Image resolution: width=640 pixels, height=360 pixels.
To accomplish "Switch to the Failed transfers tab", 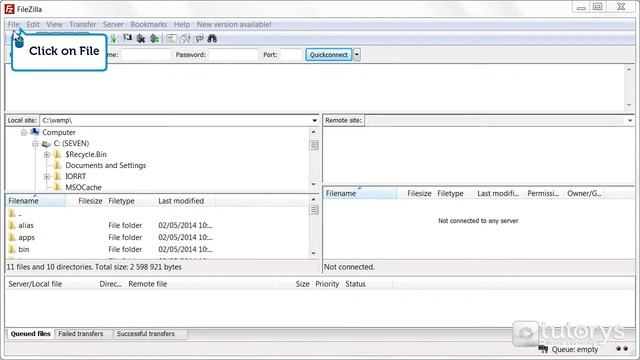I will (81, 334).
